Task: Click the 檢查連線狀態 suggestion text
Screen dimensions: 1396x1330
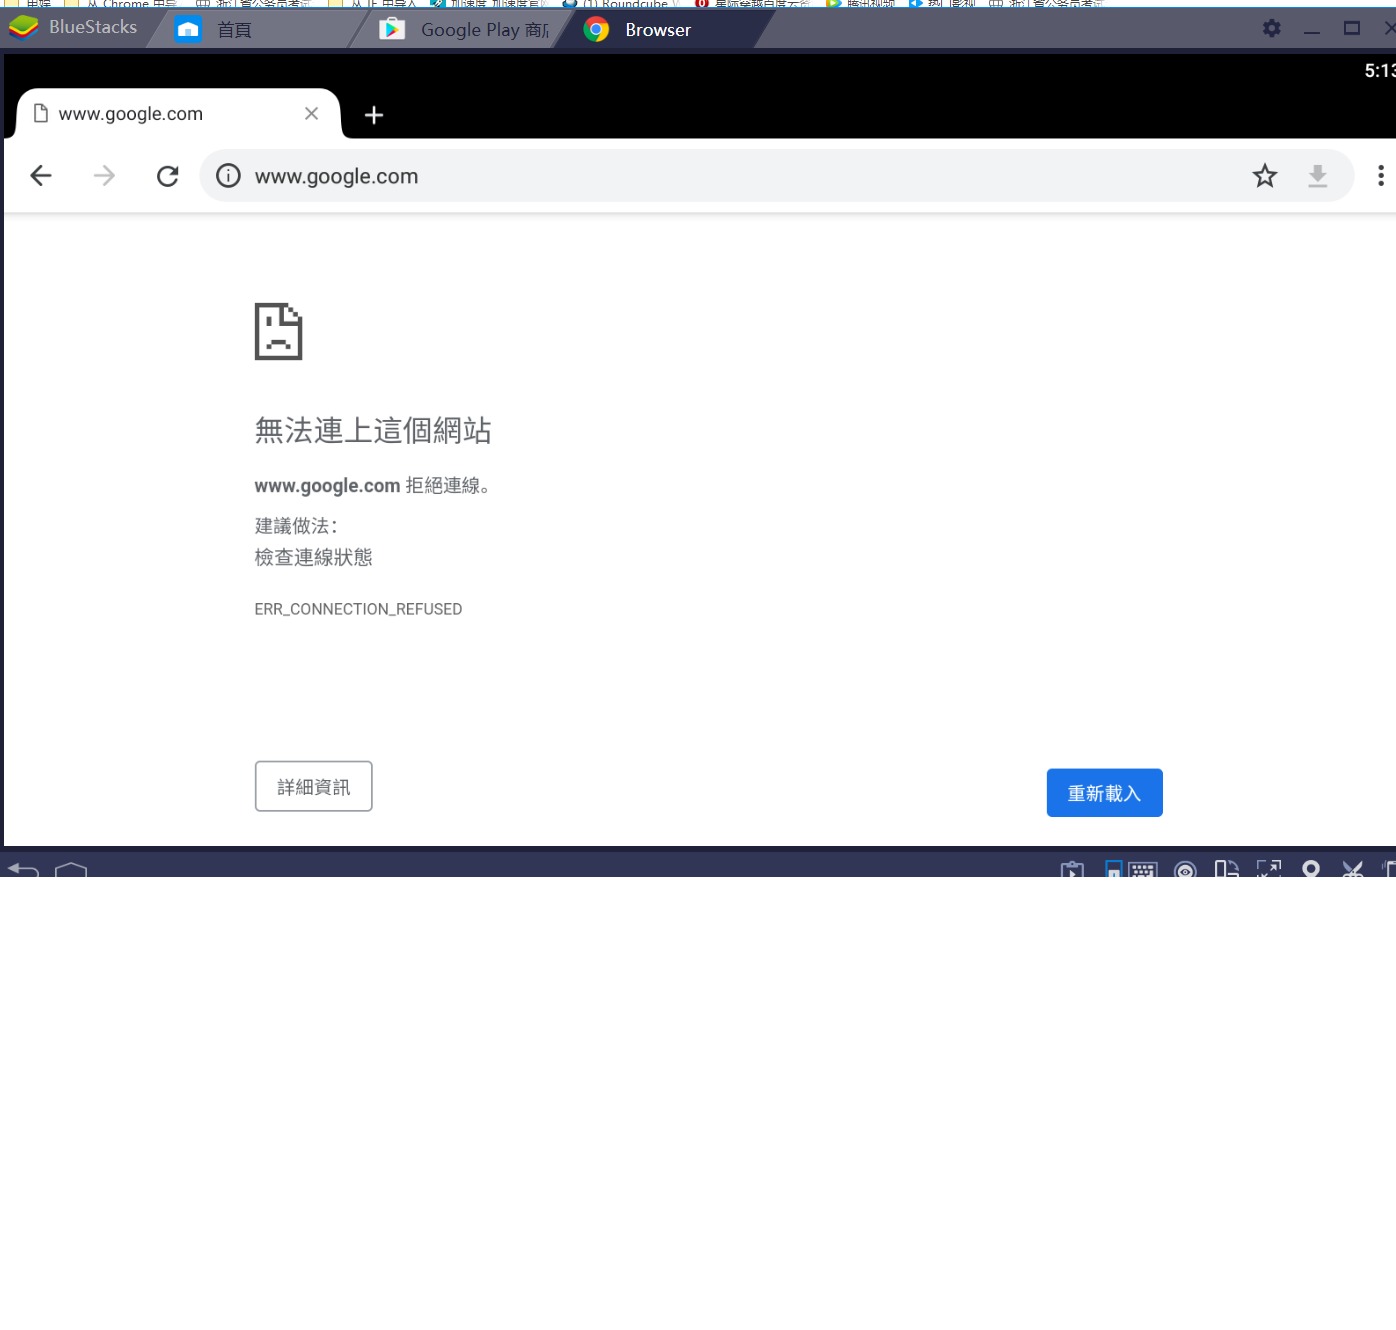Action: coord(313,557)
